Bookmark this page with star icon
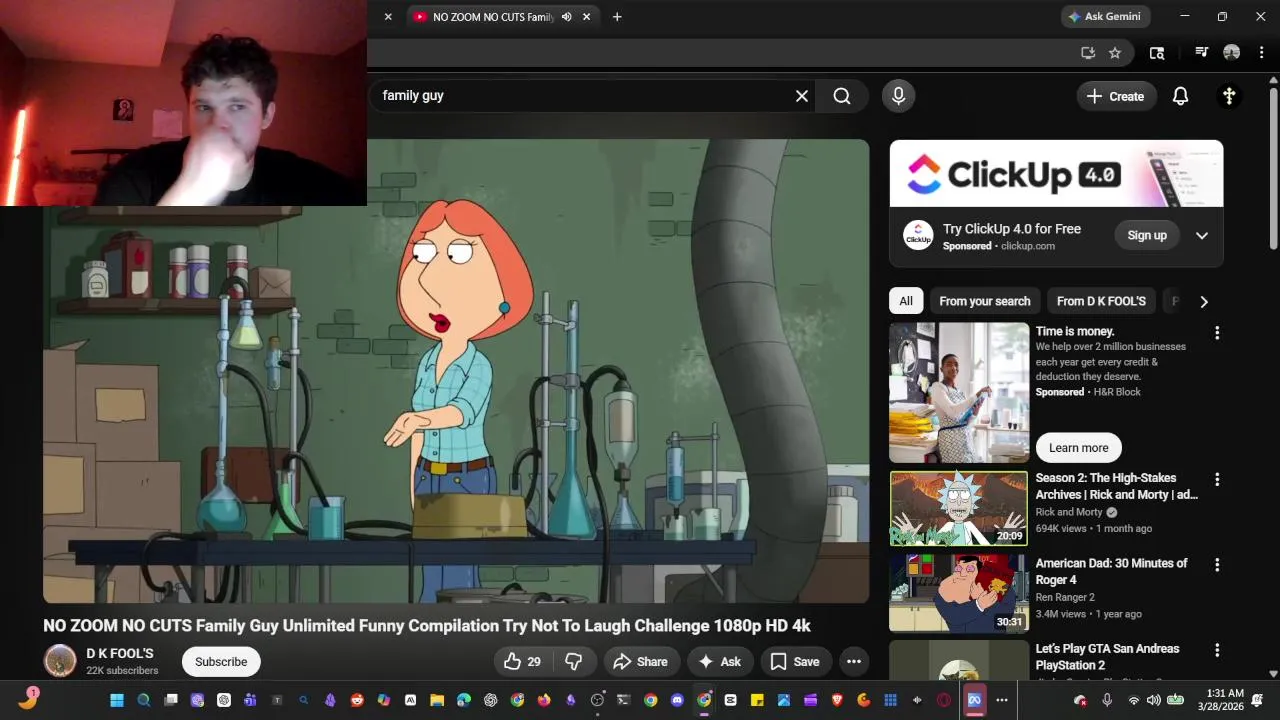Screen dimensions: 1280x720 1115,53
